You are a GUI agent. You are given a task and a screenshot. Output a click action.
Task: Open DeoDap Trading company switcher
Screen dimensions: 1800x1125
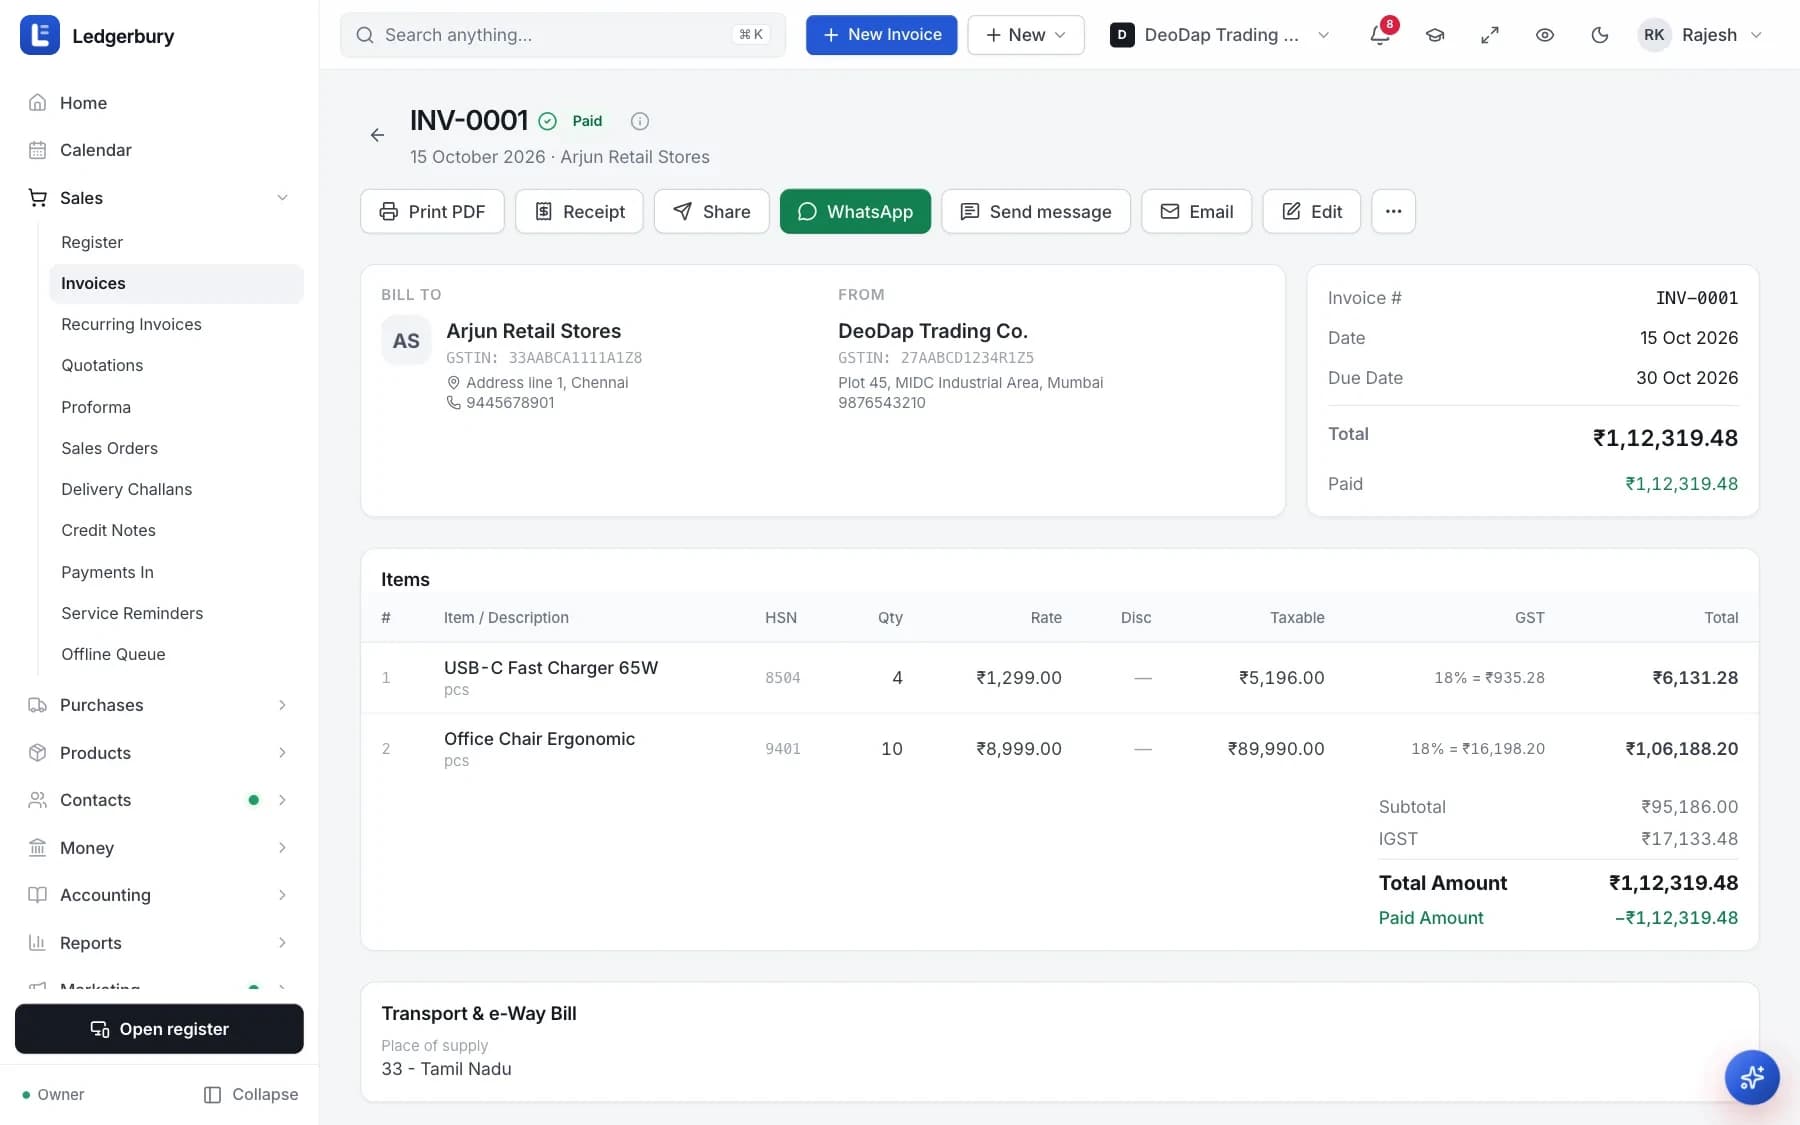coord(1220,35)
